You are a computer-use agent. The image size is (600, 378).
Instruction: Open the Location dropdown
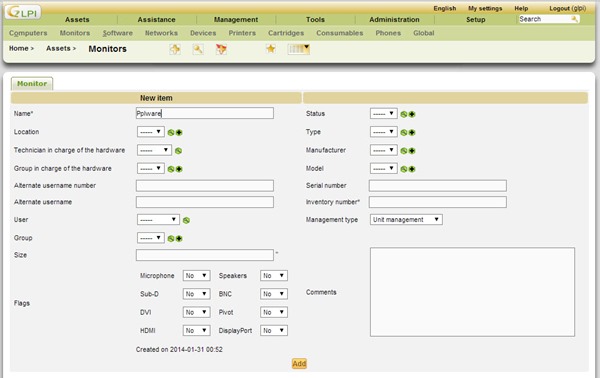[x=151, y=132]
